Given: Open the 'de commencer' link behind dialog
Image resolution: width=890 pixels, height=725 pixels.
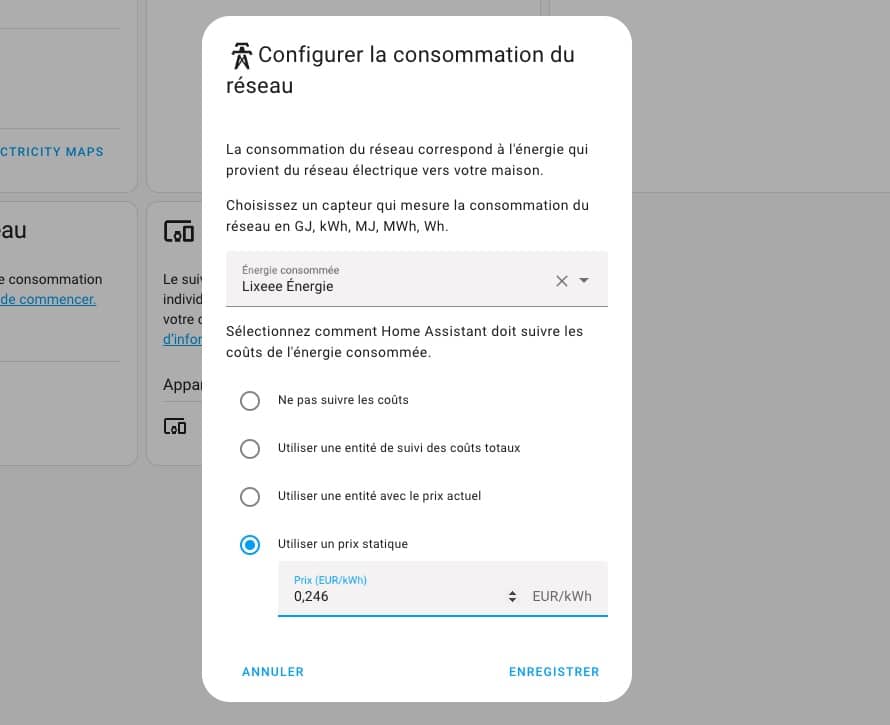Looking at the screenshot, I should tap(48, 299).
